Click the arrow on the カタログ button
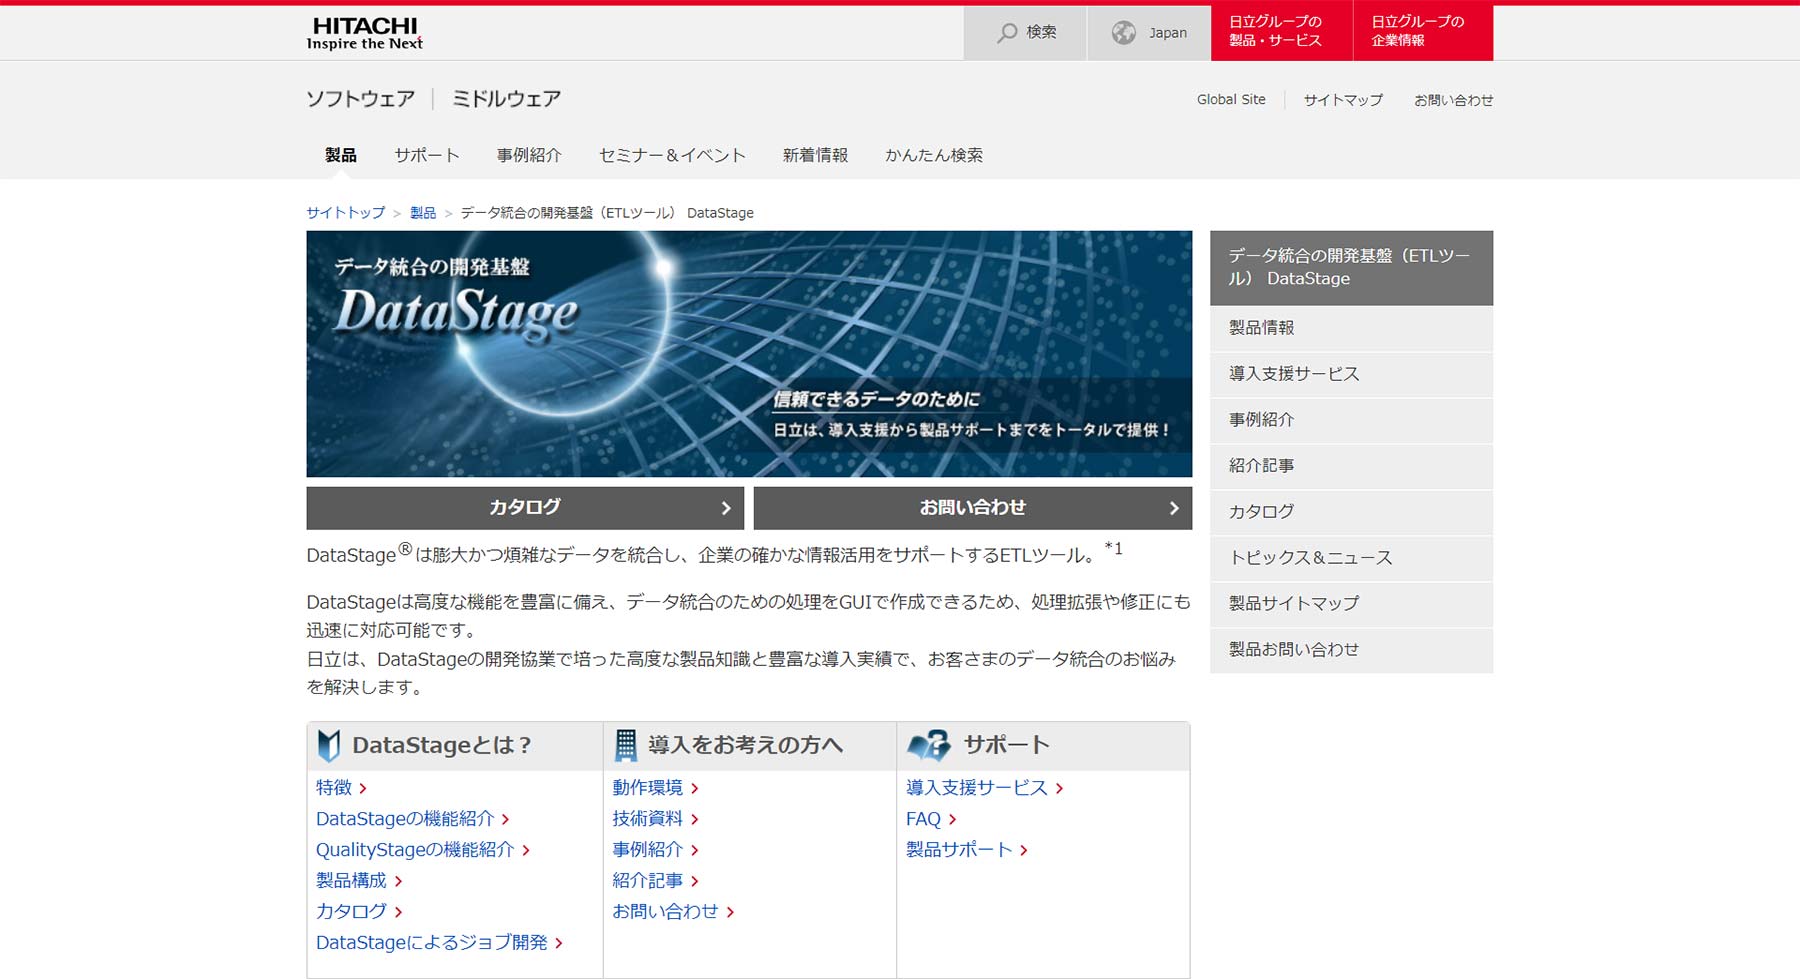The image size is (1800, 979). coord(726,508)
